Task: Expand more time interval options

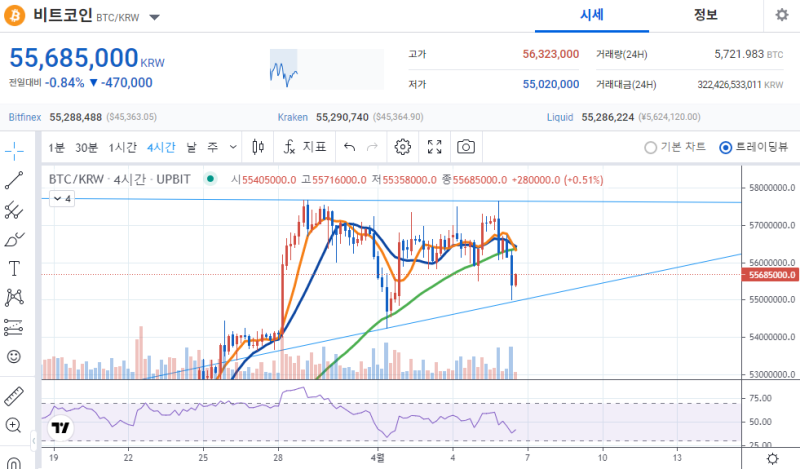Action: point(233,147)
